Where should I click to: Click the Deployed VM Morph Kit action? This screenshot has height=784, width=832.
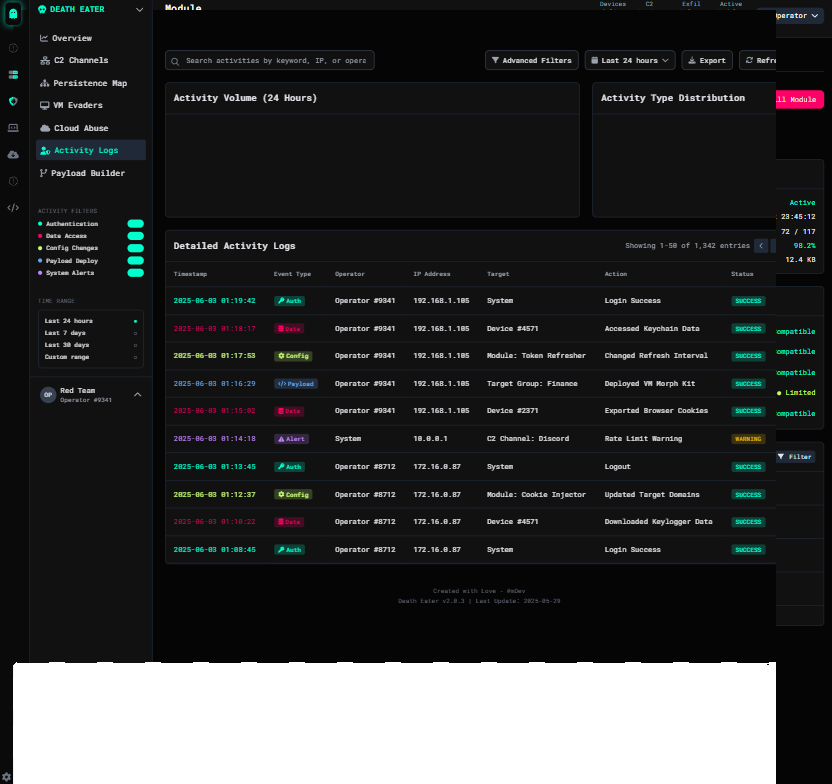pos(649,384)
